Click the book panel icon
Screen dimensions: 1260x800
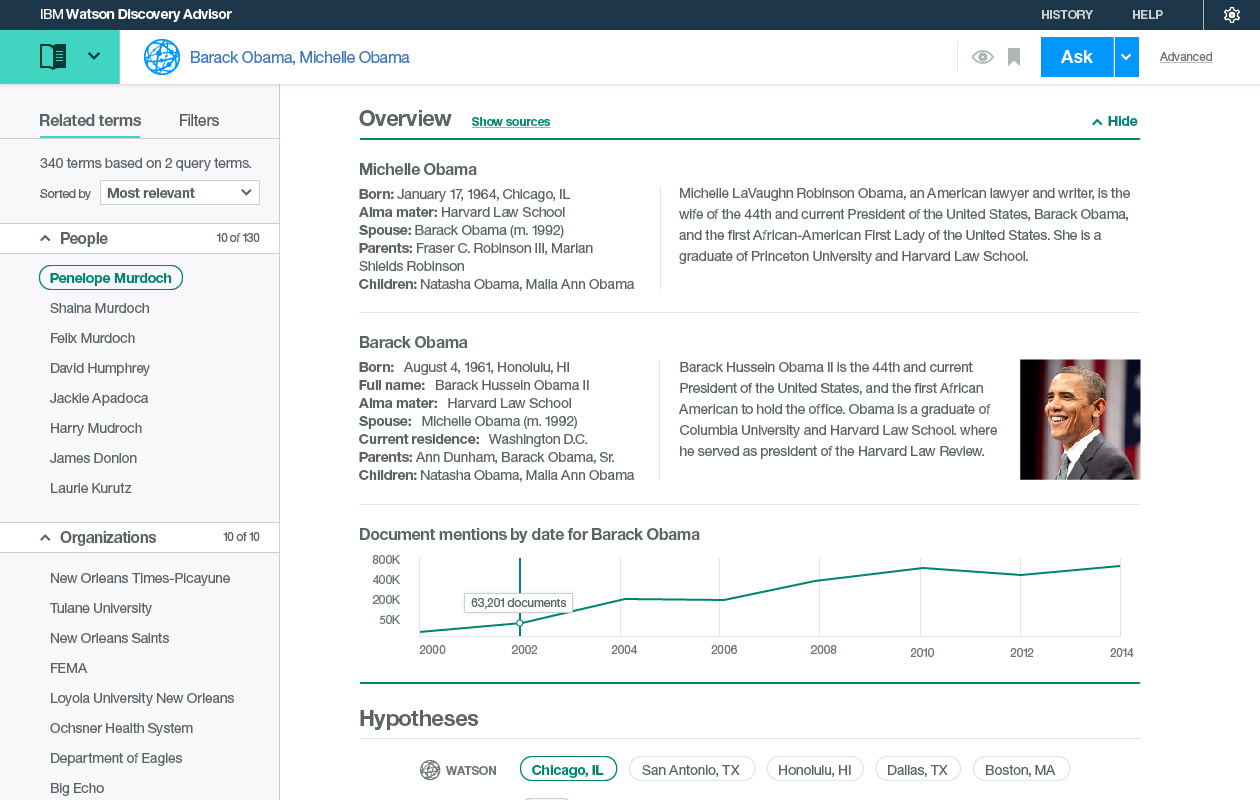tap(53, 57)
